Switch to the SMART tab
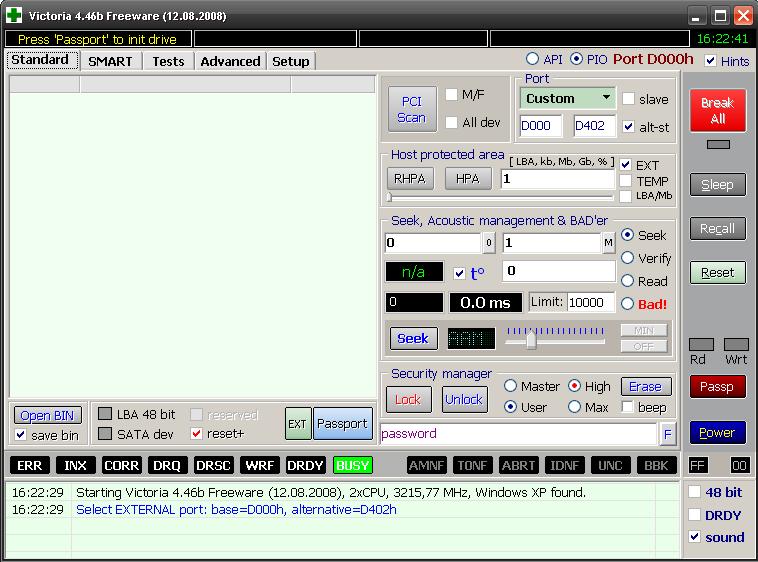 click(110, 61)
